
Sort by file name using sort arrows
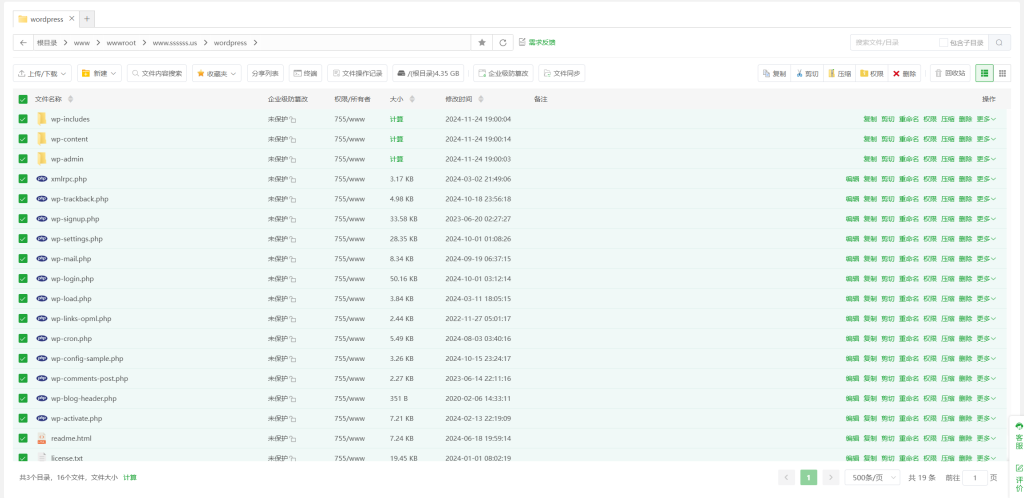[71, 99]
